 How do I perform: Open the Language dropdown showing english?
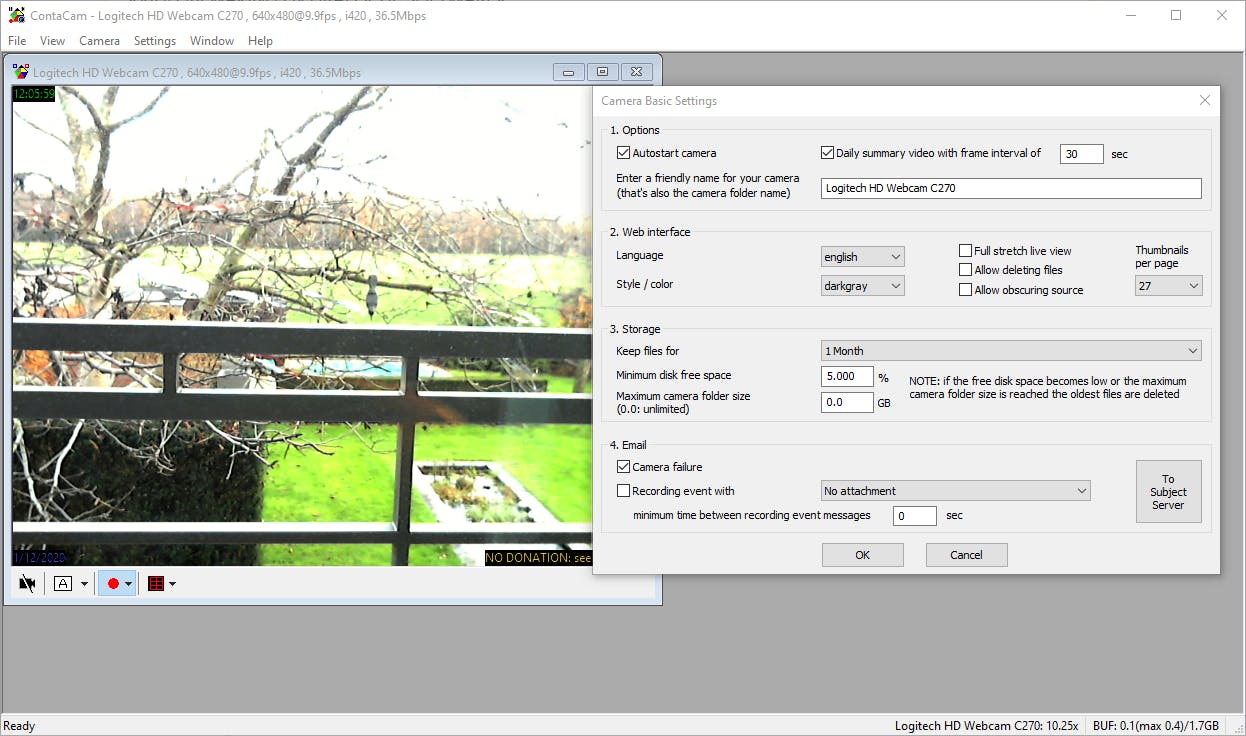click(x=862, y=257)
